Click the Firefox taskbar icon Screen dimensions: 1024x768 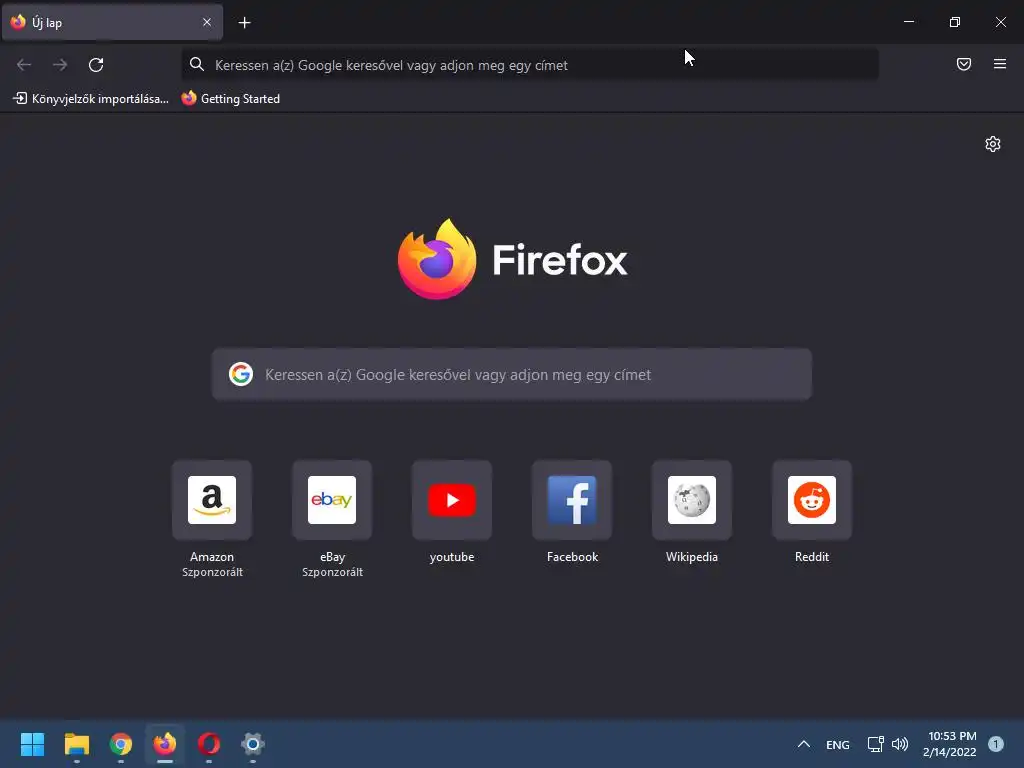(x=165, y=744)
